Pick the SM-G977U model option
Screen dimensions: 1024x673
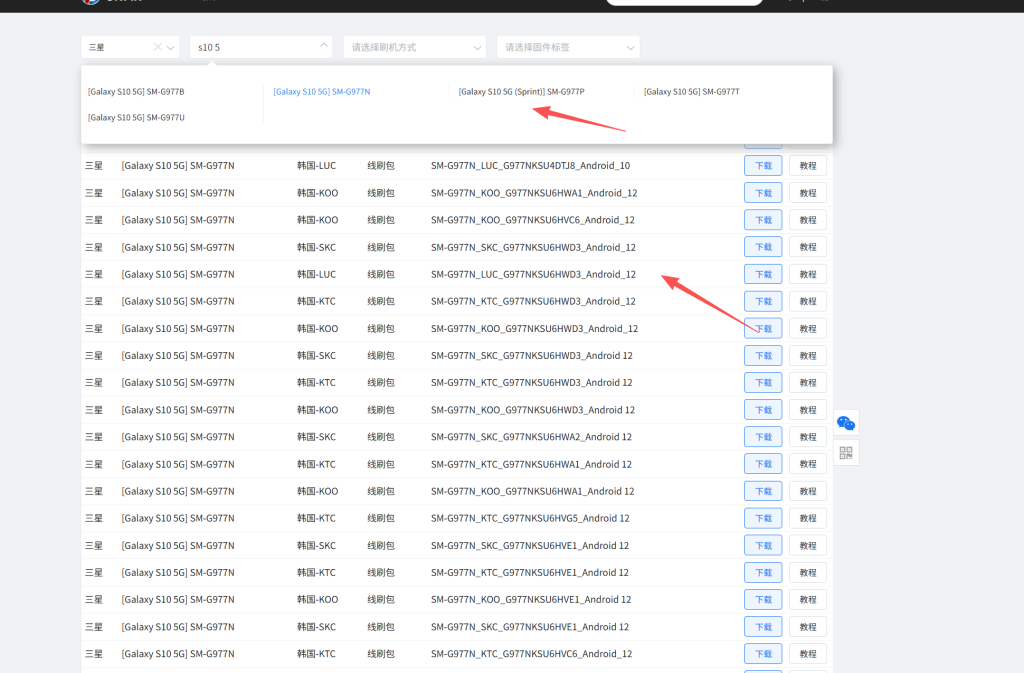(136, 117)
